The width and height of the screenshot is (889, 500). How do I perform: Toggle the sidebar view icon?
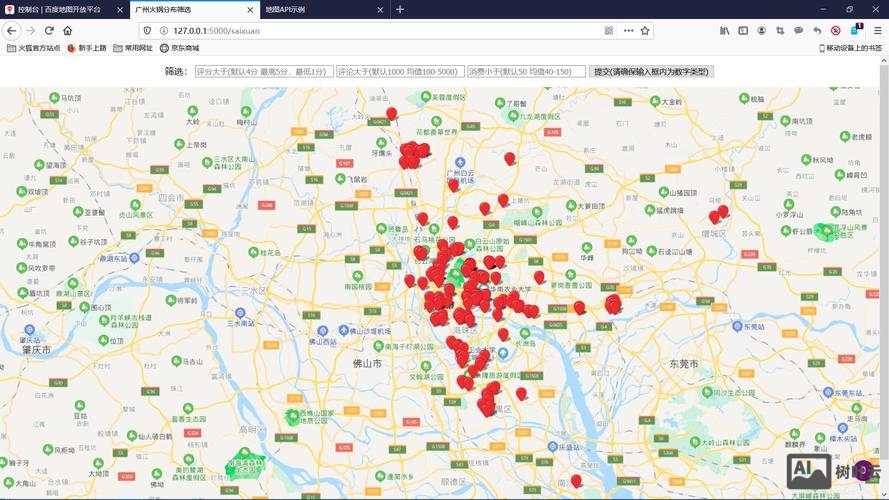(742, 31)
